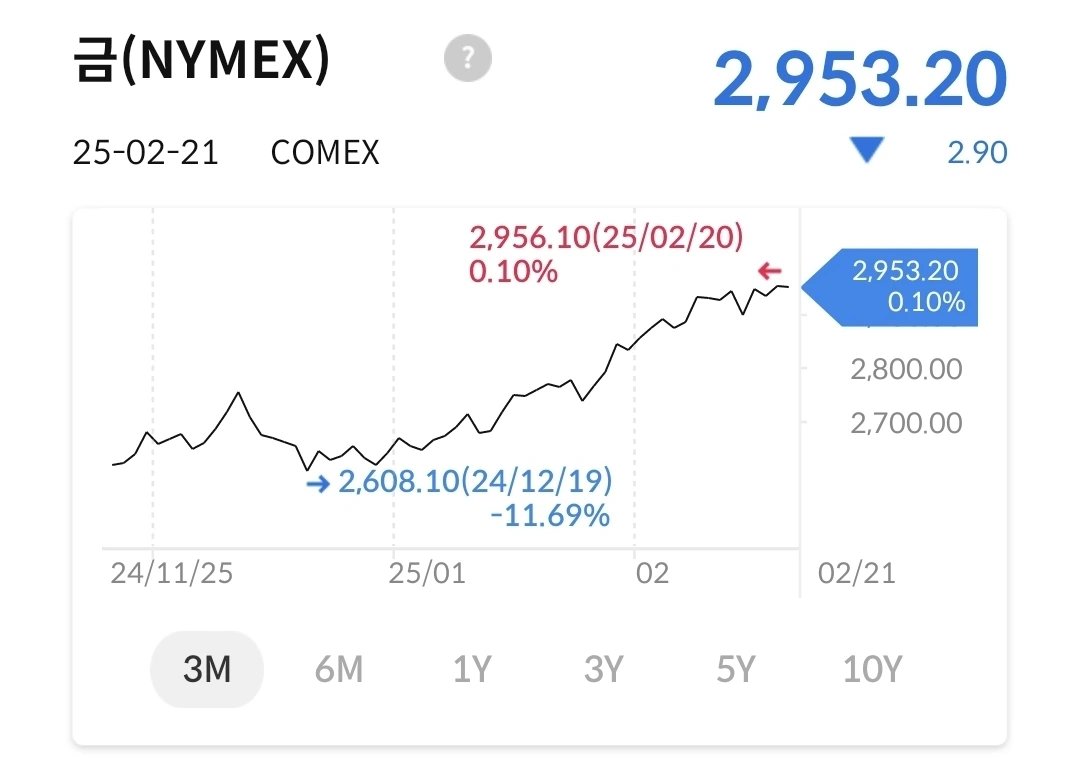Click the 02/21 end date label

857,574
